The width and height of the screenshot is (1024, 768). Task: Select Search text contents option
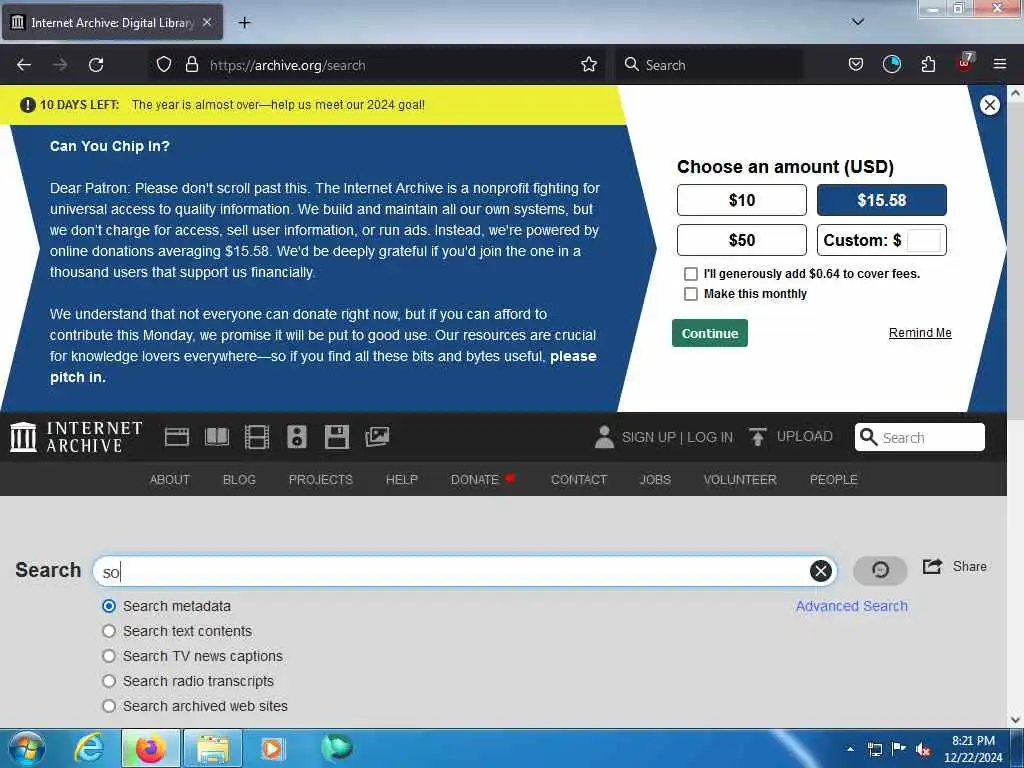click(109, 631)
